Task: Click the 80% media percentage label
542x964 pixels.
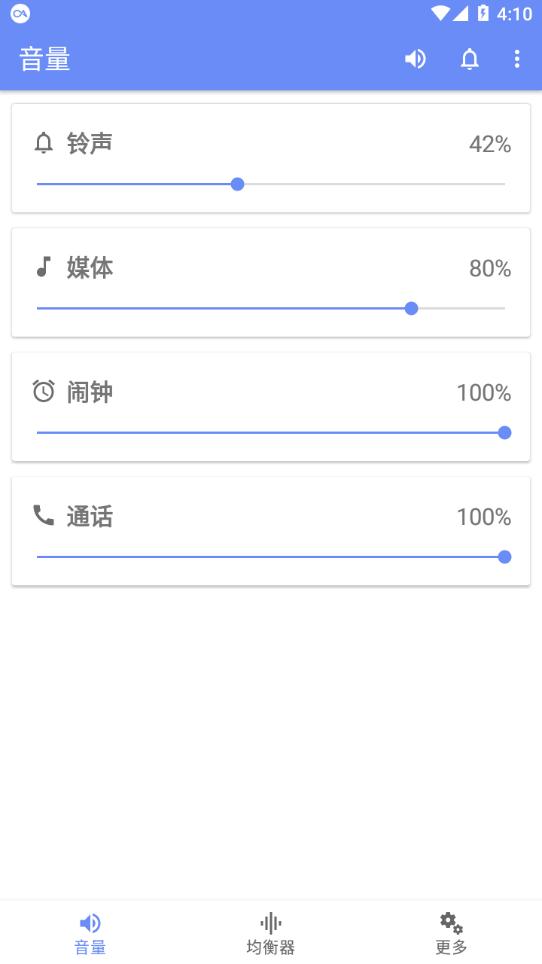Action: tap(490, 269)
